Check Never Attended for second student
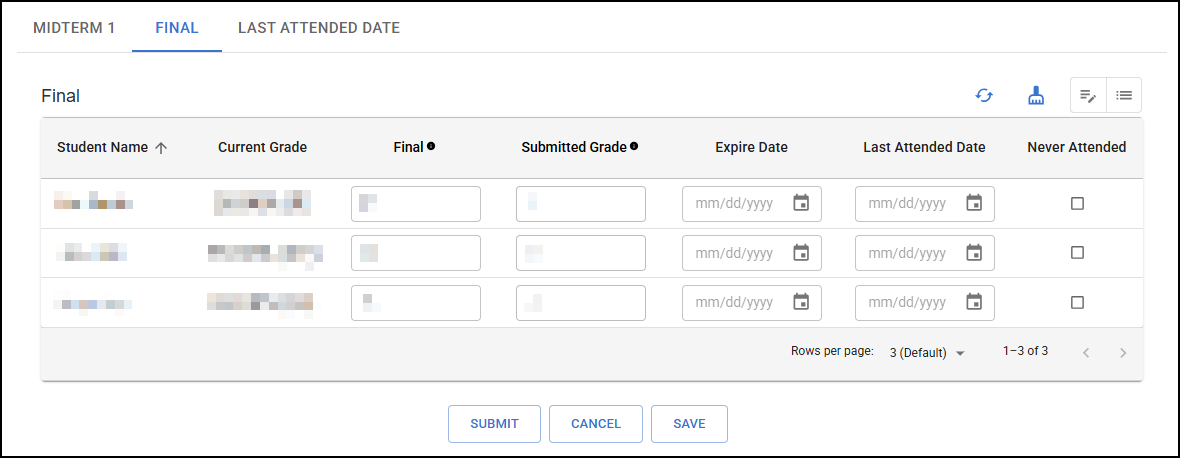The image size is (1180, 458). click(x=1077, y=253)
